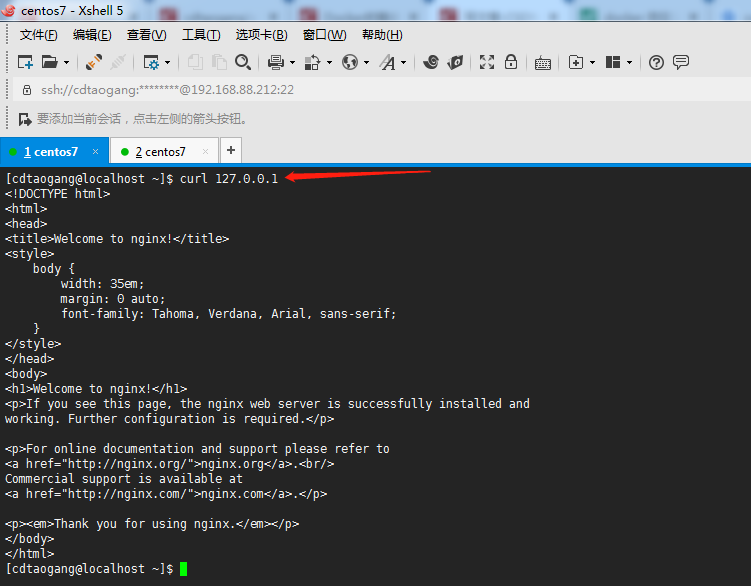Click the New session icon
This screenshot has width=751, height=586.
pos(25,62)
